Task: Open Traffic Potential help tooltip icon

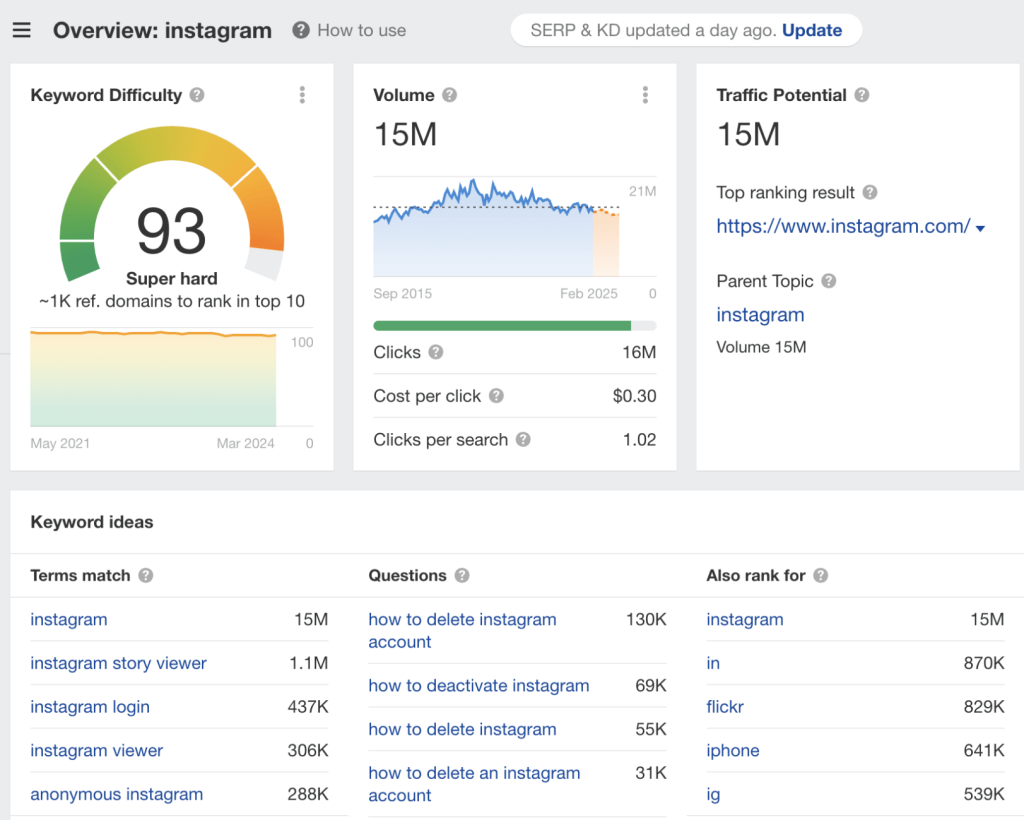Action: click(x=862, y=95)
